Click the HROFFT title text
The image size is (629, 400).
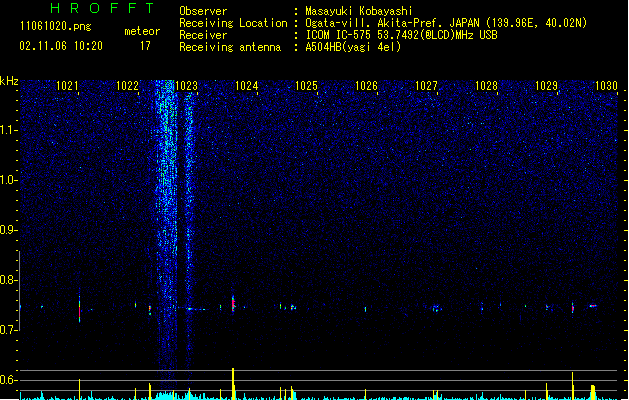(102, 8)
